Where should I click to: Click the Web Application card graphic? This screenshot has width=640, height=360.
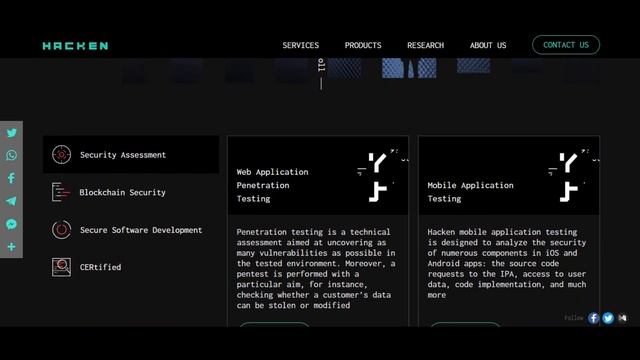pyautogui.click(x=382, y=176)
